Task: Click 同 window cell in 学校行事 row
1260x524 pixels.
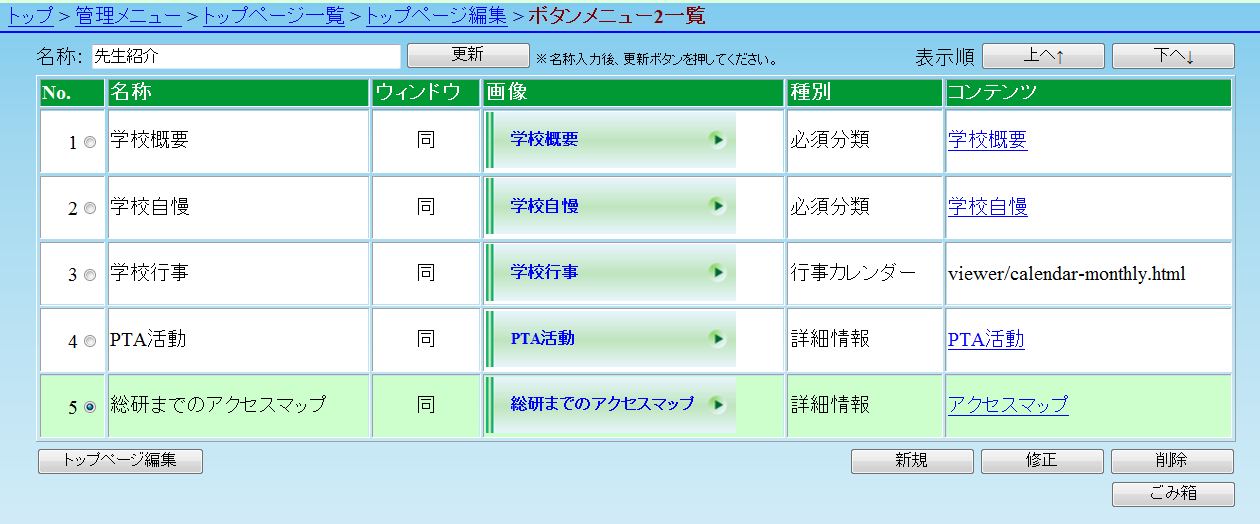Action: [426, 272]
